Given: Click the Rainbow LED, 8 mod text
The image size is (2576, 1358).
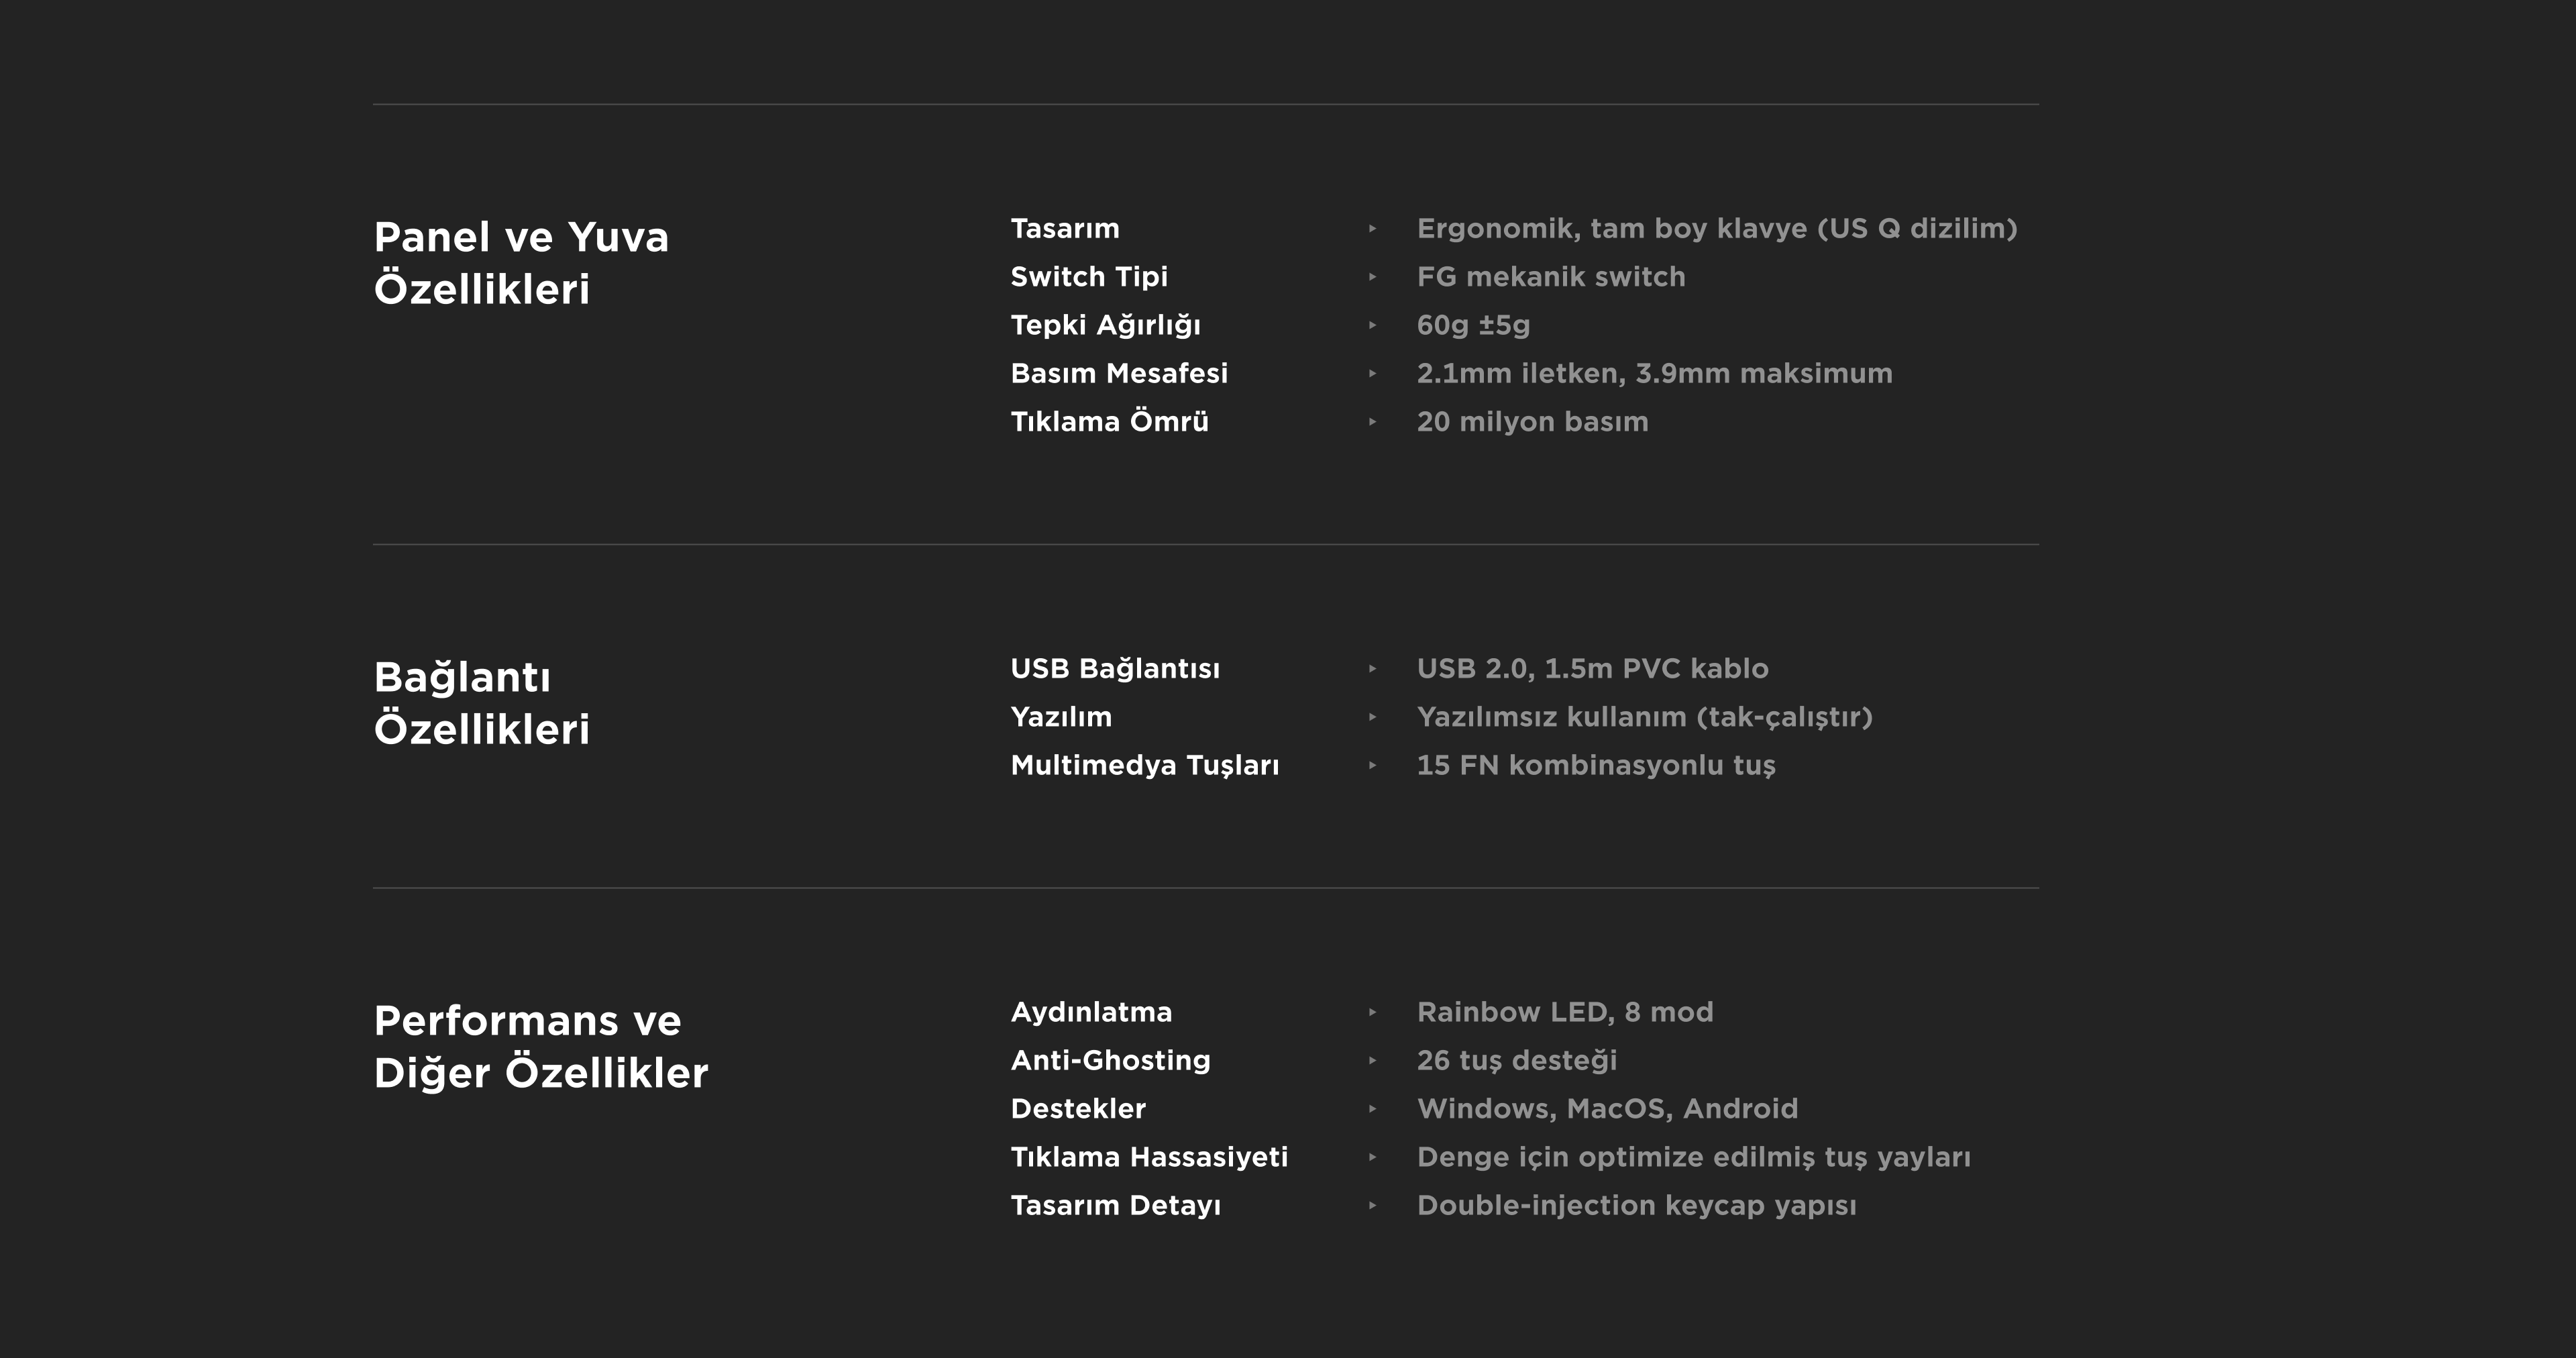Looking at the screenshot, I should [1564, 1012].
